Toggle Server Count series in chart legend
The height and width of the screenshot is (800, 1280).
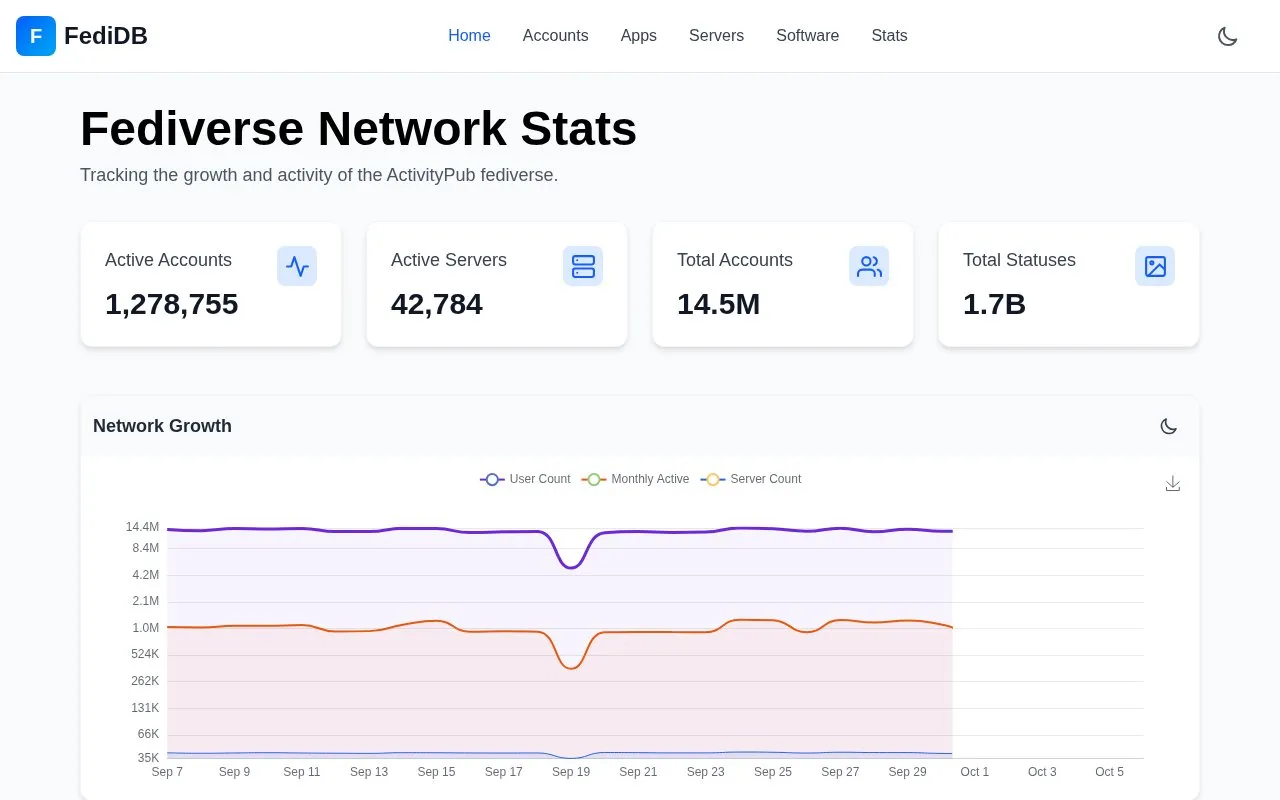(x=751, y=479)
